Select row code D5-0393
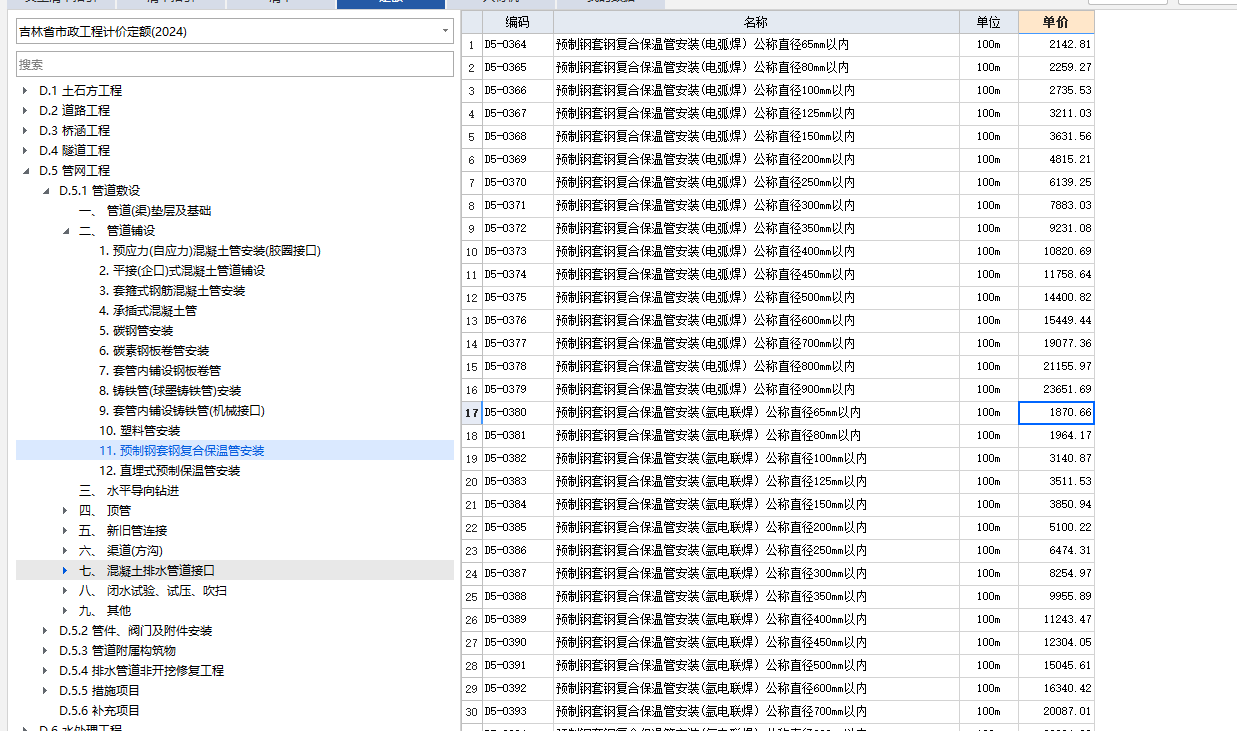Viewport: 1237px width, 731px height. point(517,712)
